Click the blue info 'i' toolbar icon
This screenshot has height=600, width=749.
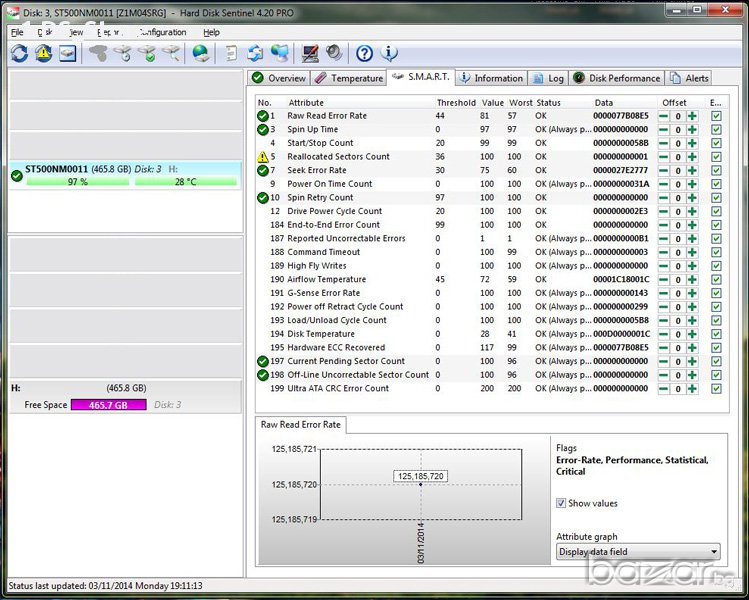point(389,54)
